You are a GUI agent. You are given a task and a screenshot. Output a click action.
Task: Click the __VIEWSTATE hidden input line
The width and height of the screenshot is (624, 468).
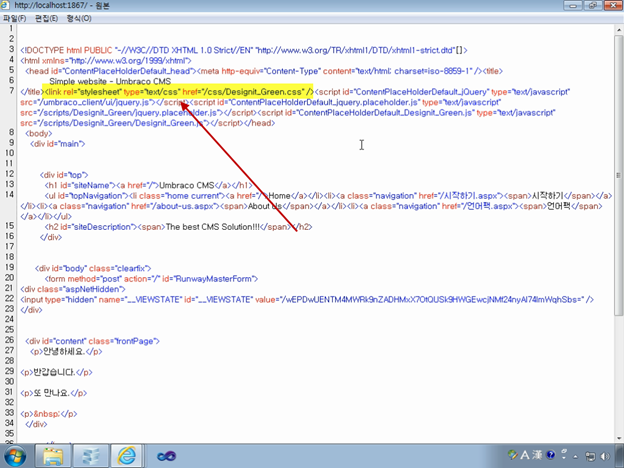307,299
